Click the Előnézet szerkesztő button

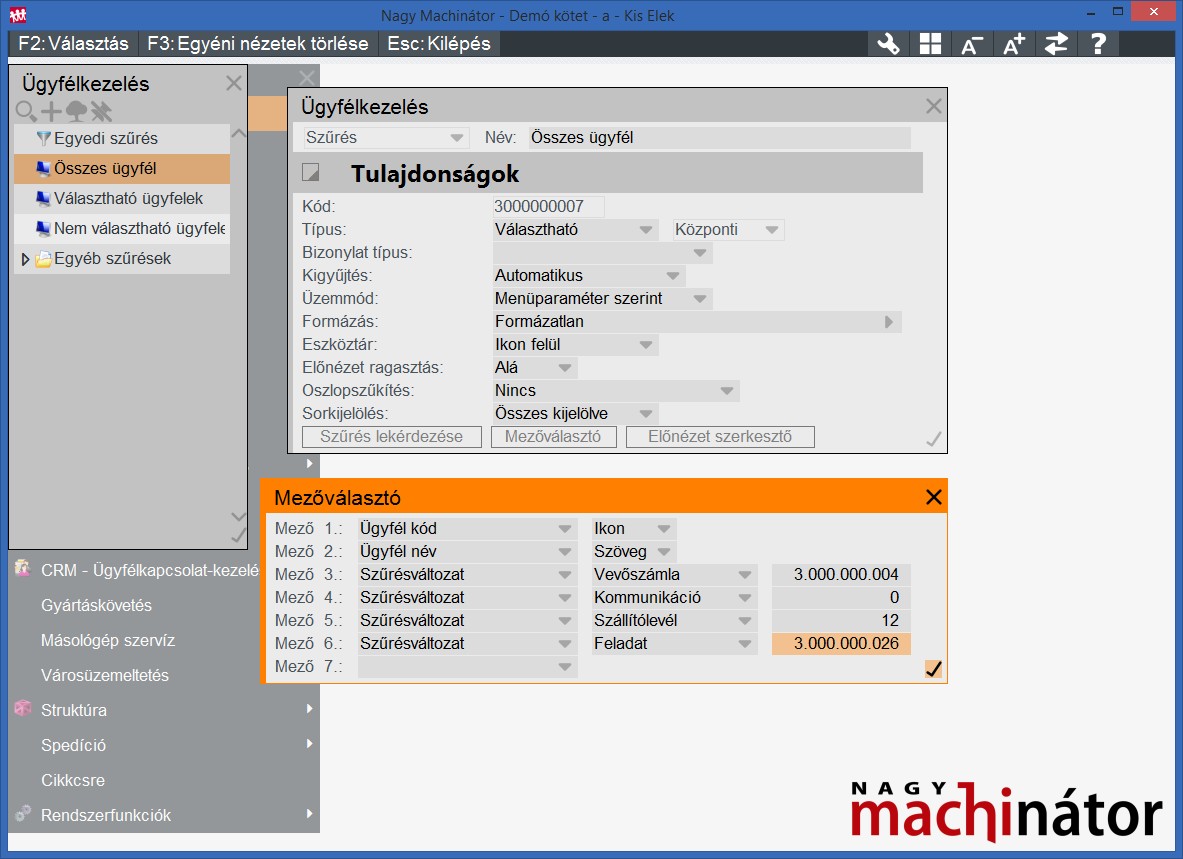[x=720, y=437]
